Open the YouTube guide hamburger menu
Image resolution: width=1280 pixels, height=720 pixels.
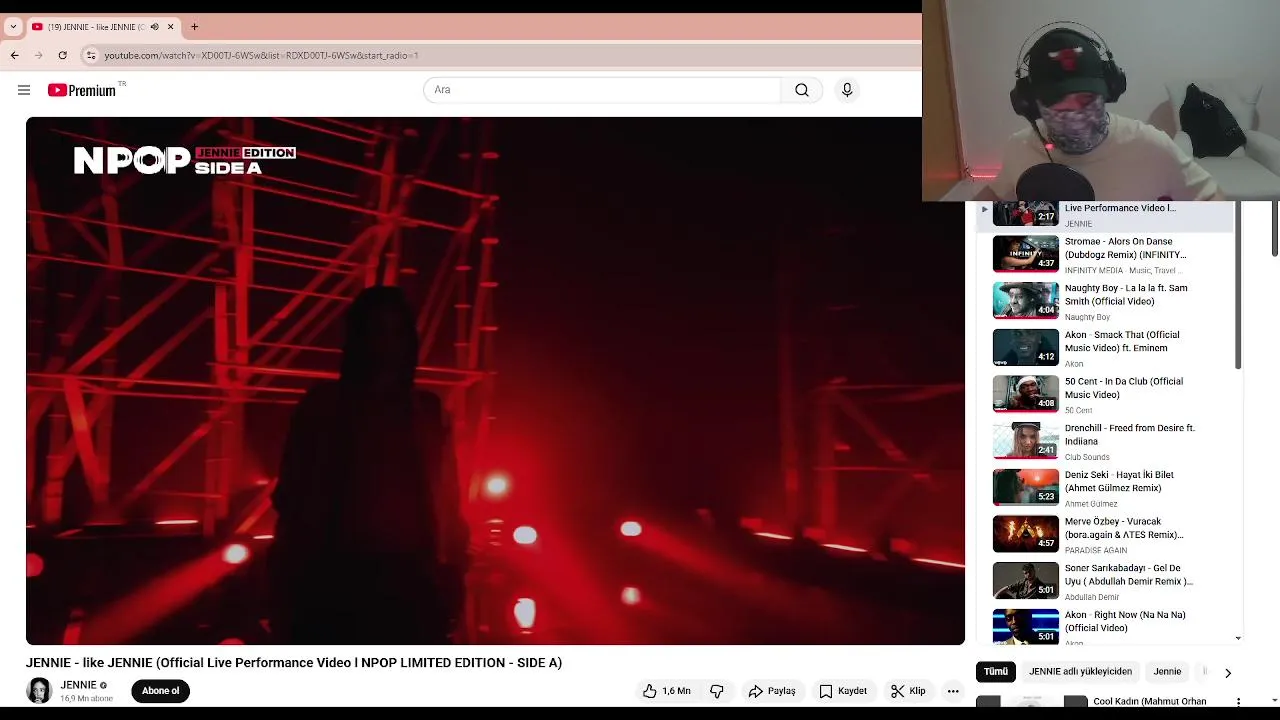pyautogui.click(x=24, y=90)
